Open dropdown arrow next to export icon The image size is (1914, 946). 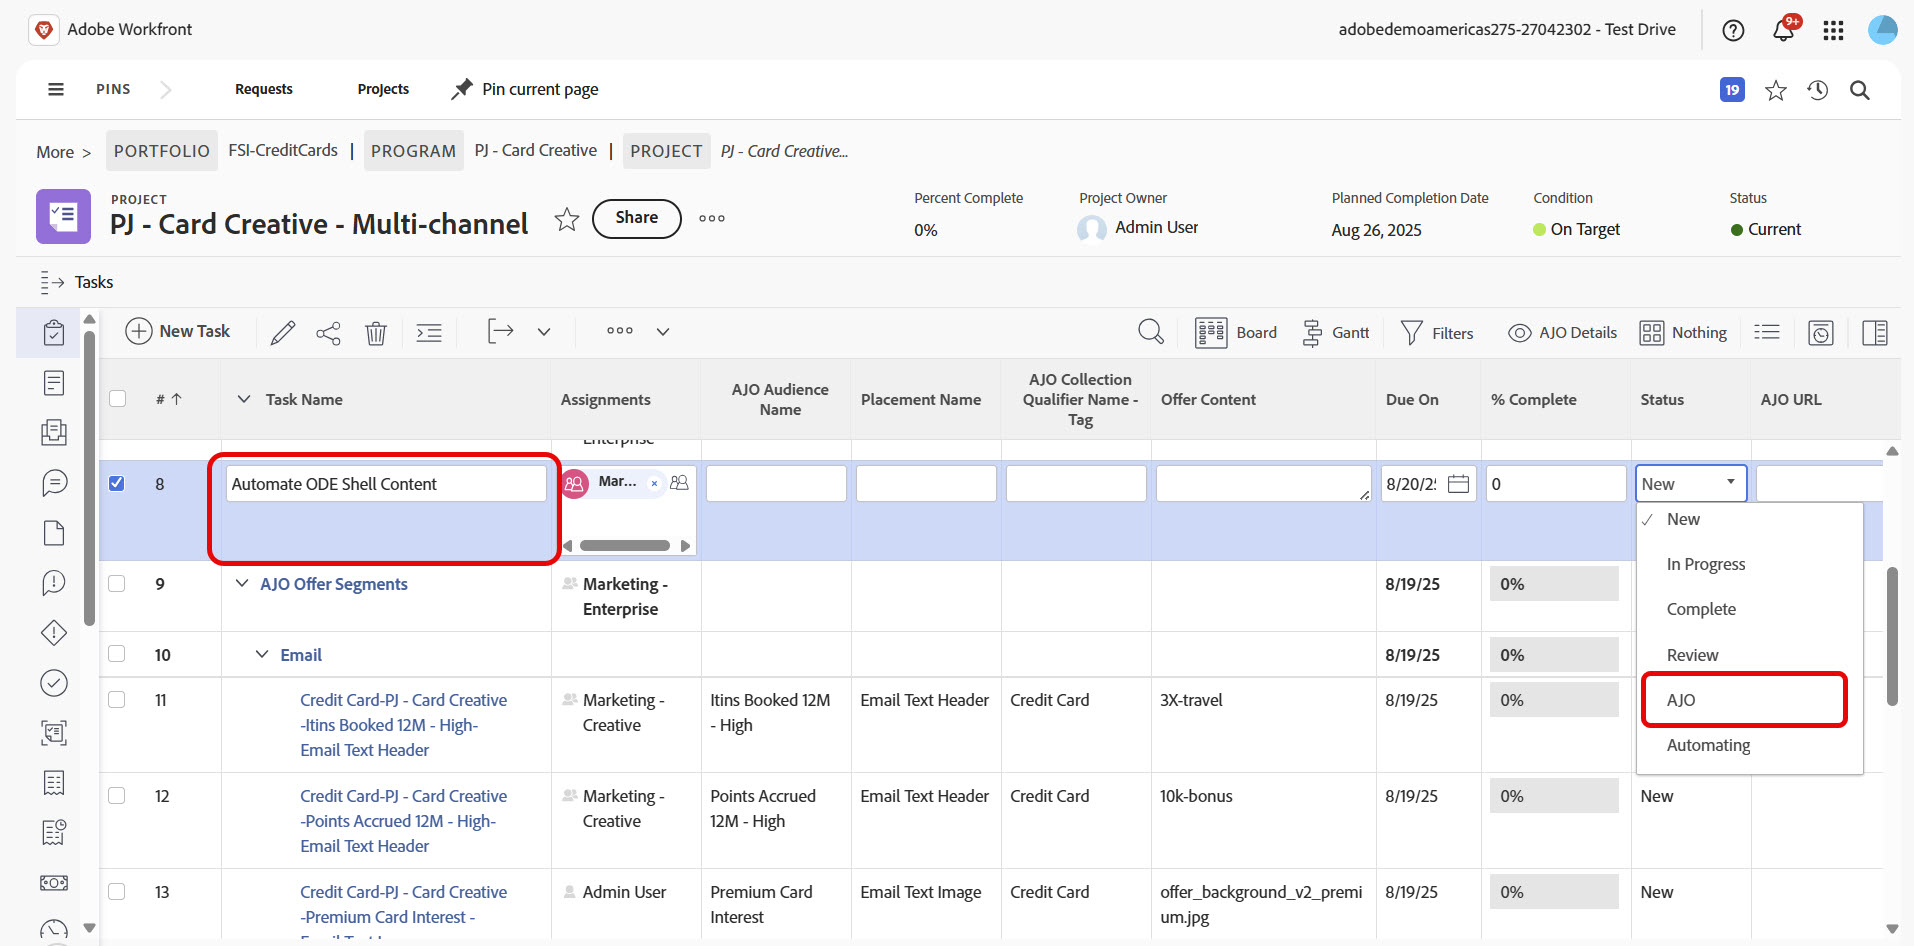point(544,332)
